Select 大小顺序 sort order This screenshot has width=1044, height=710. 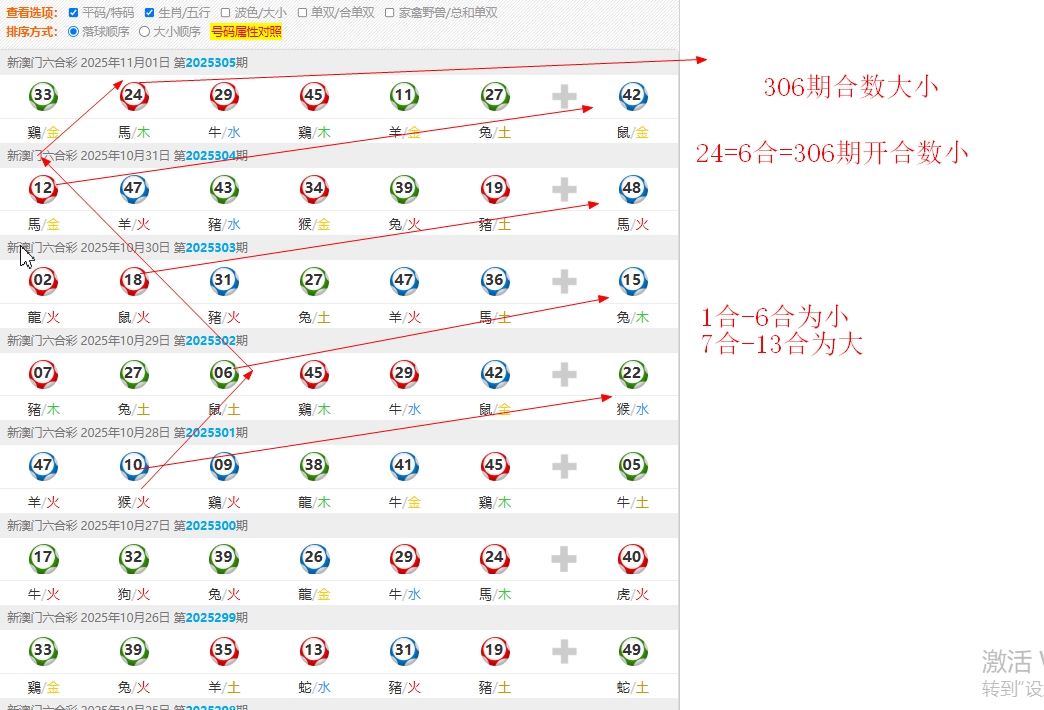click(145, 31)
